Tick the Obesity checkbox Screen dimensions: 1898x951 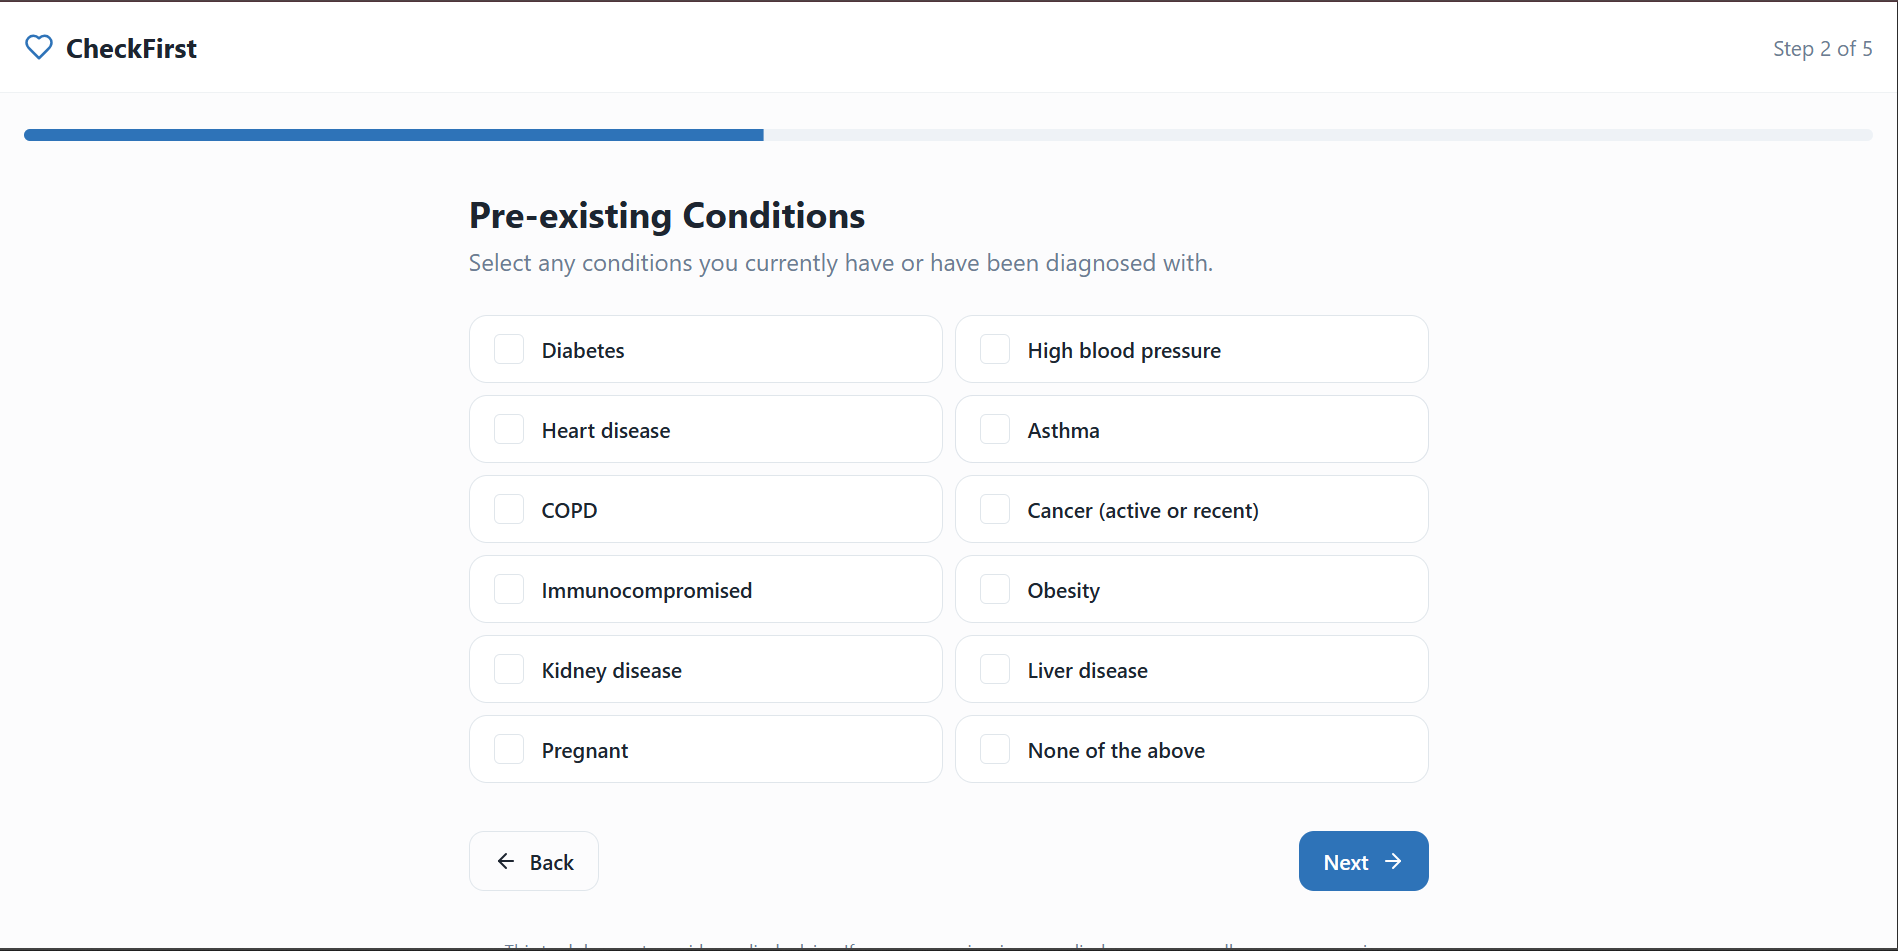[x=995, y=589]
